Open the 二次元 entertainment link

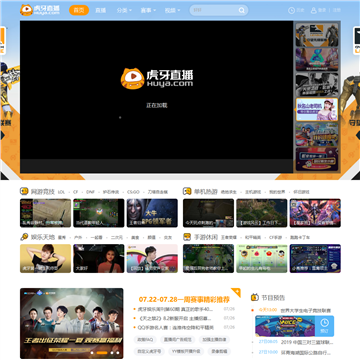117,238
